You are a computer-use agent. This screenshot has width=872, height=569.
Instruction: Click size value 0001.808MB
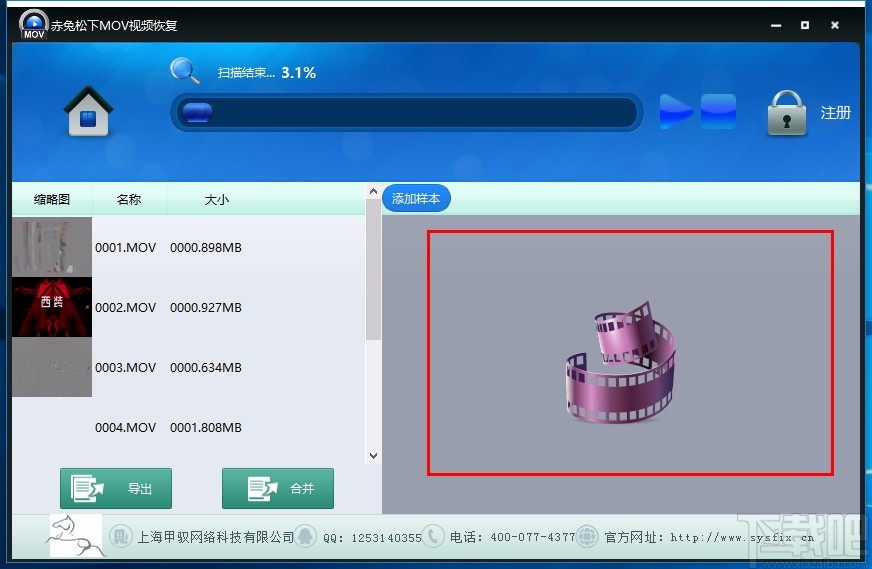point(206,428)
